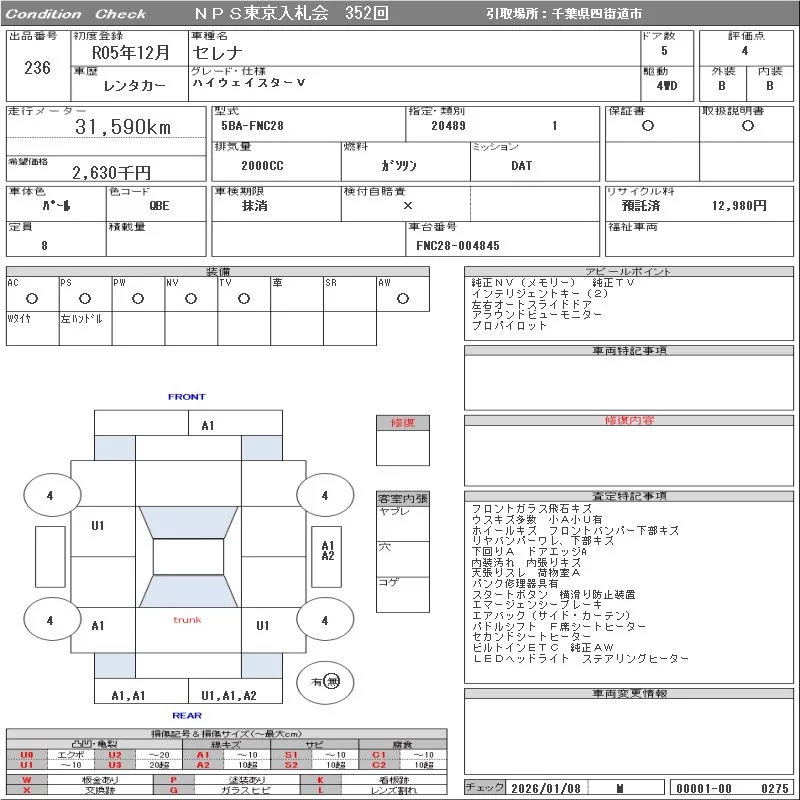
Task: Click the red 修復 header box
Action: 402,423
